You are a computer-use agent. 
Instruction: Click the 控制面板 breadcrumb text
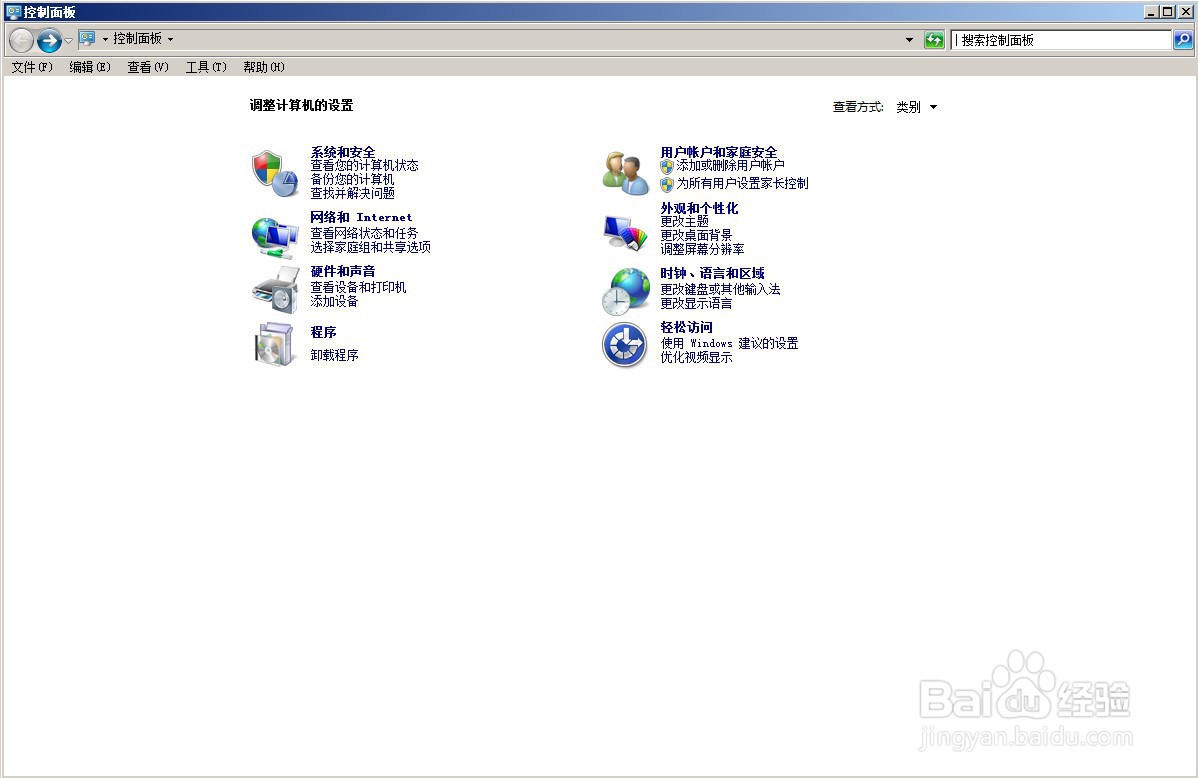point(138,38)
